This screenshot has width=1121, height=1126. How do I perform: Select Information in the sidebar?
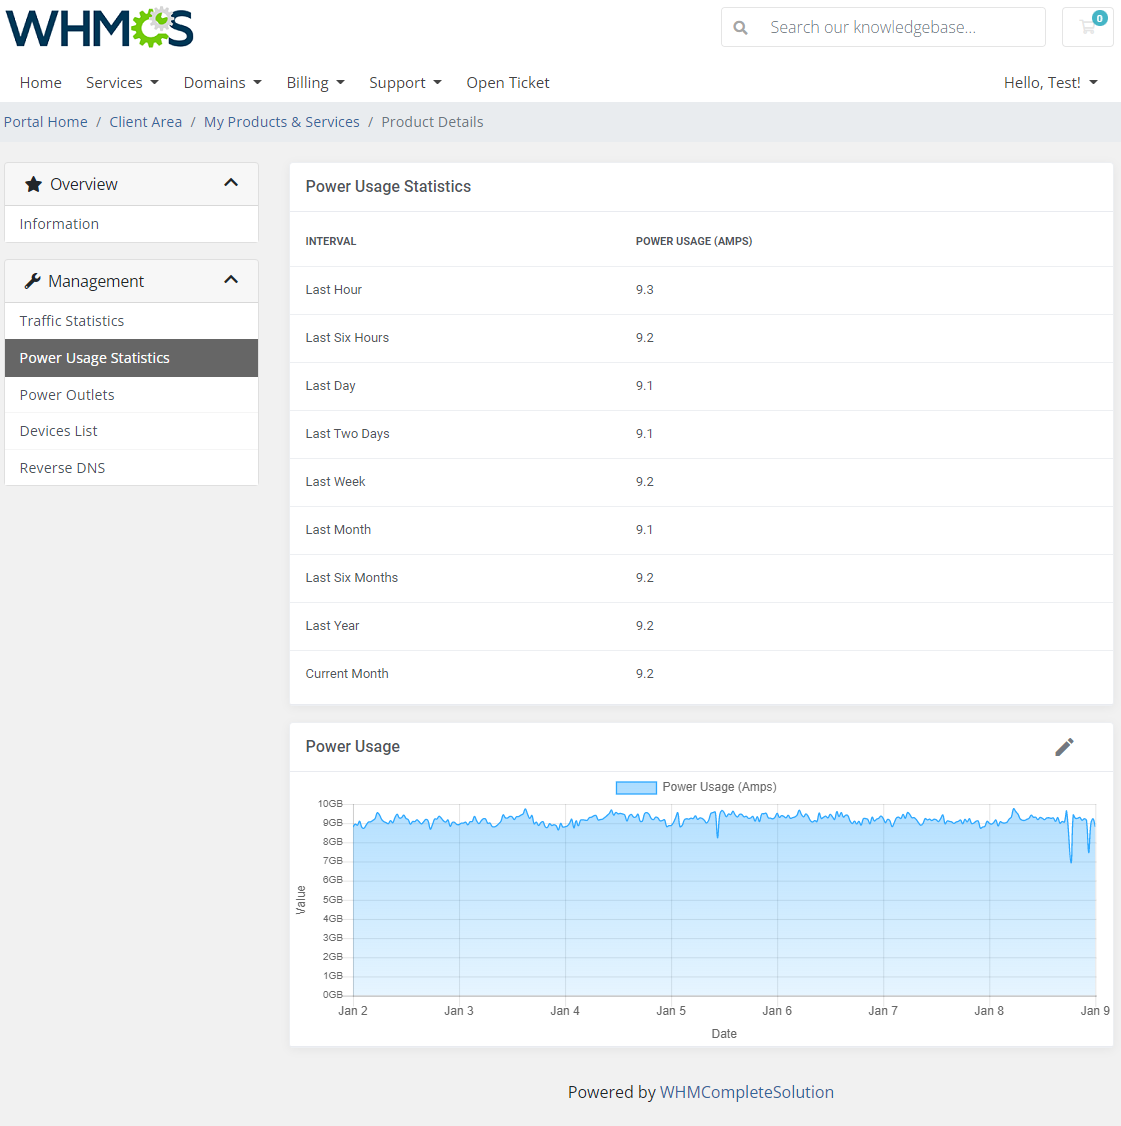(x=131, y=224)
